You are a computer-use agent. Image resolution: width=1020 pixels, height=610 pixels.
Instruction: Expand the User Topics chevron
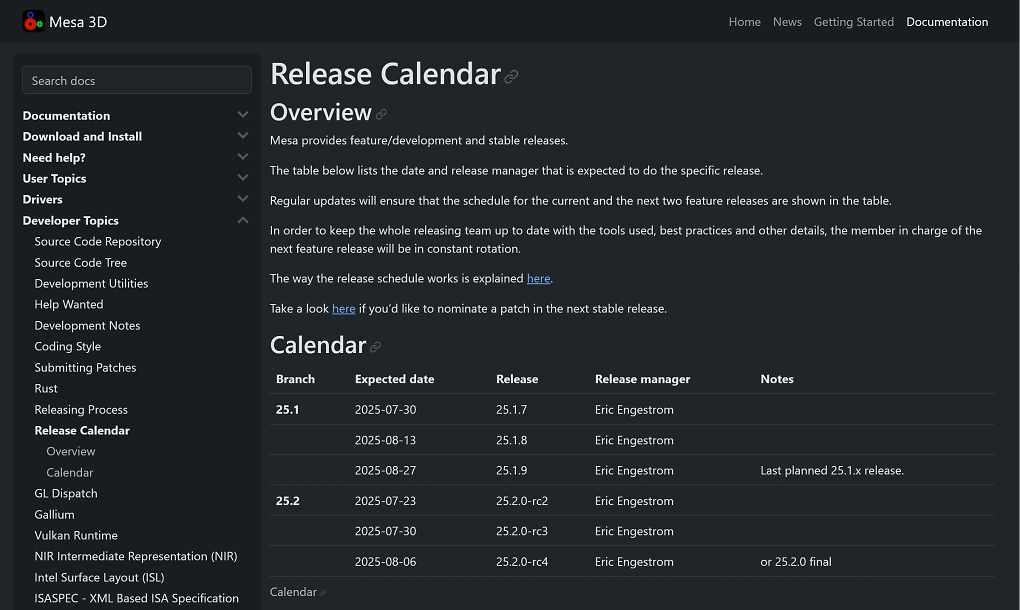pyautogui.click(x=243, y=178)
